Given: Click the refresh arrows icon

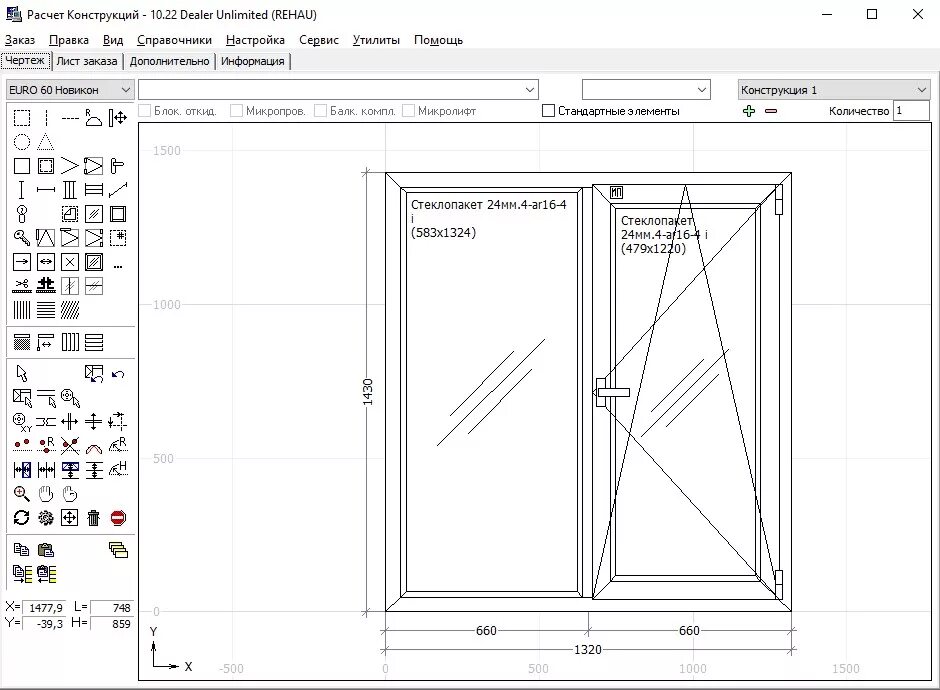Looking at the screenshot, I should (22, 517).
